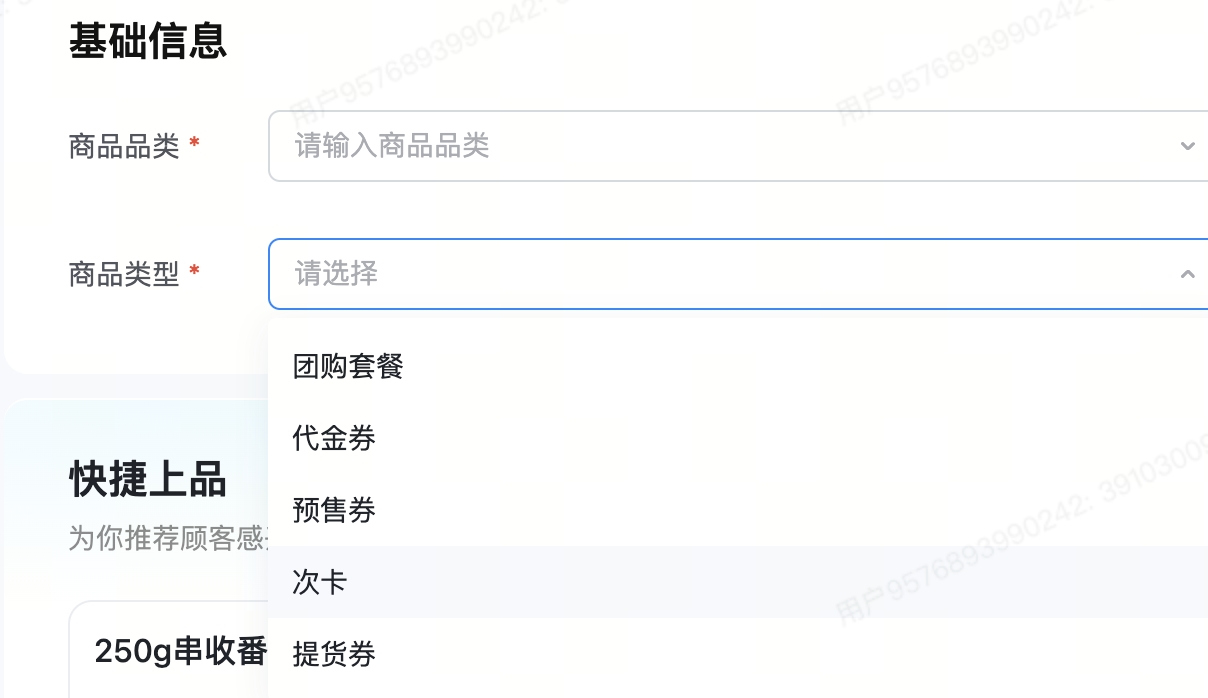Select the highlighted 次卡 option

click(320, 582)
